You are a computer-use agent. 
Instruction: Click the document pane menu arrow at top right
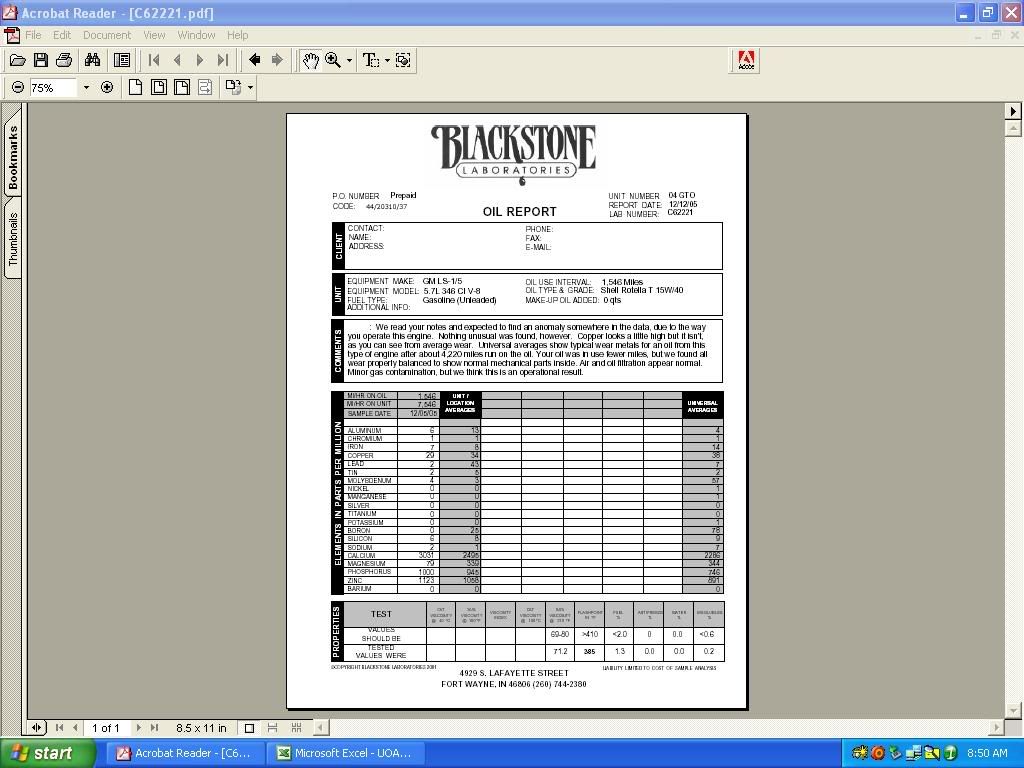coord(1013,111)
